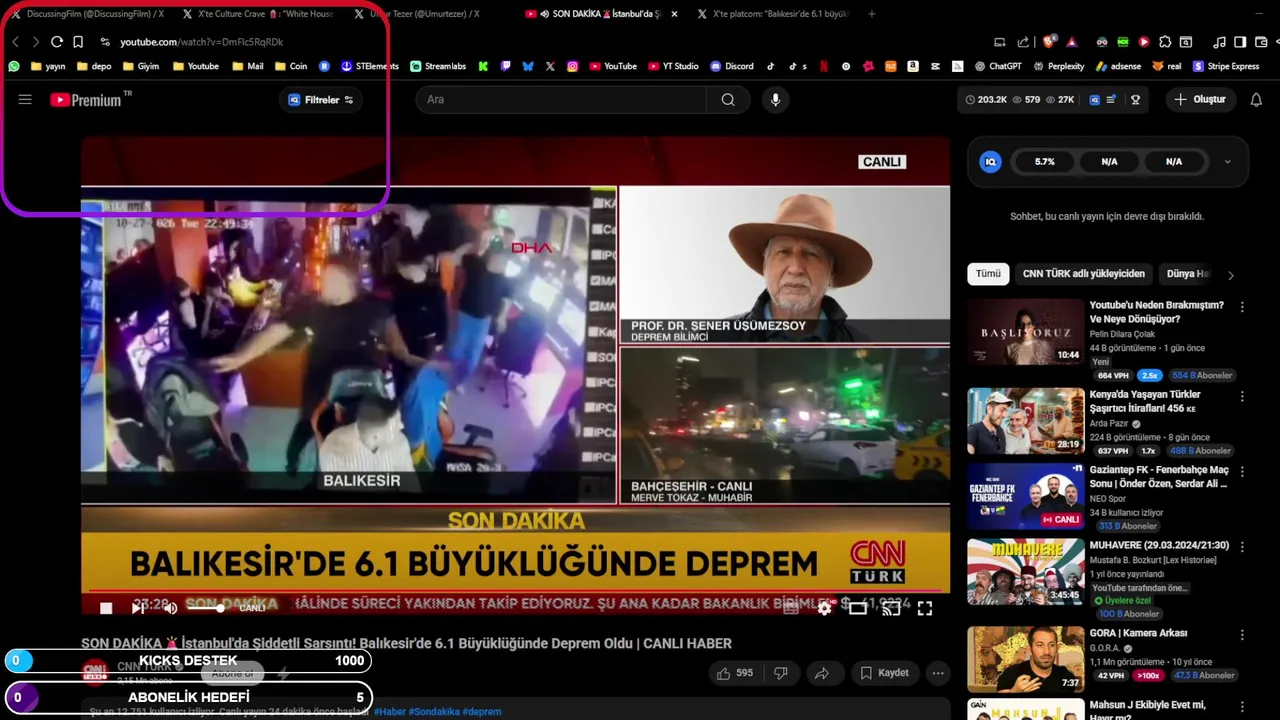Like the video with thumbs up

[734, 673]
